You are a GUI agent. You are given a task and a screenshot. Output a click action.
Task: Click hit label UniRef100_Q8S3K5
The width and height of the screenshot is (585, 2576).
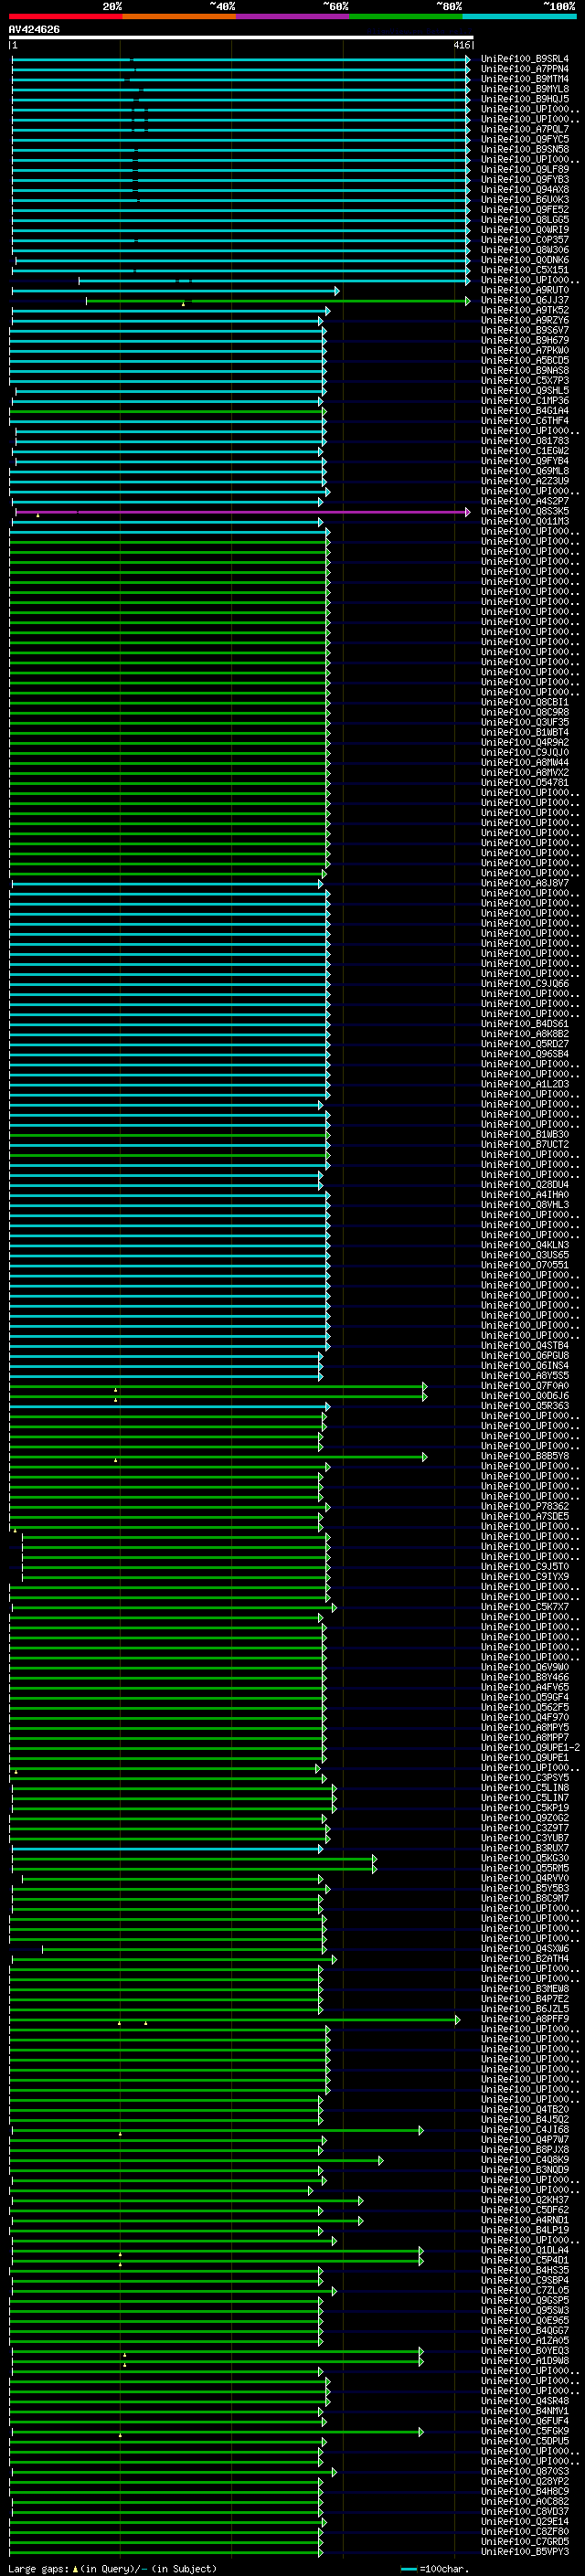click(x=525, y=511)
